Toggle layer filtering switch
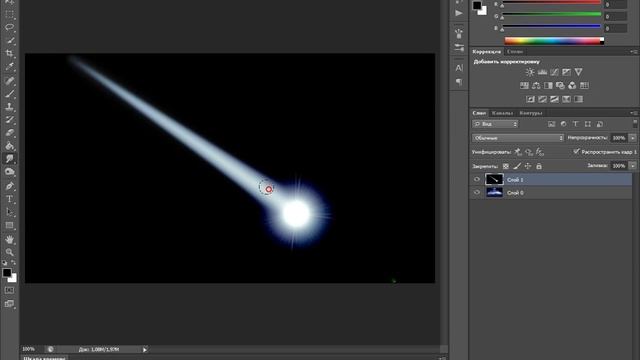Viewport: 640px width, 360px height. pos(635,123)
